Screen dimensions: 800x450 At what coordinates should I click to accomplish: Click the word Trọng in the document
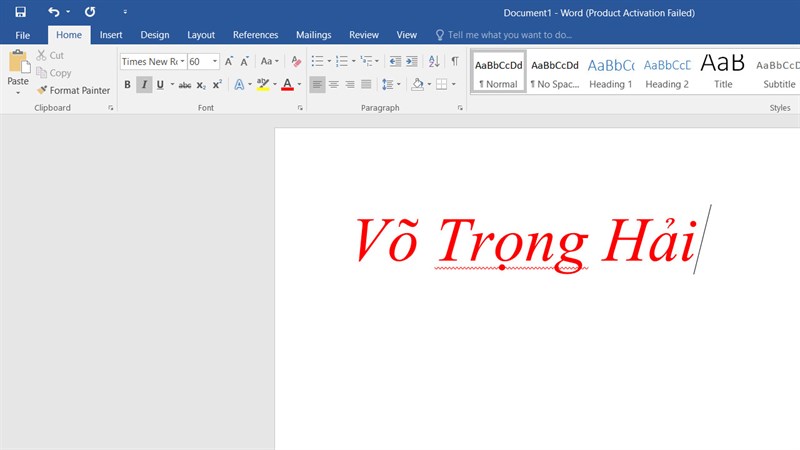tap(512, 245)
